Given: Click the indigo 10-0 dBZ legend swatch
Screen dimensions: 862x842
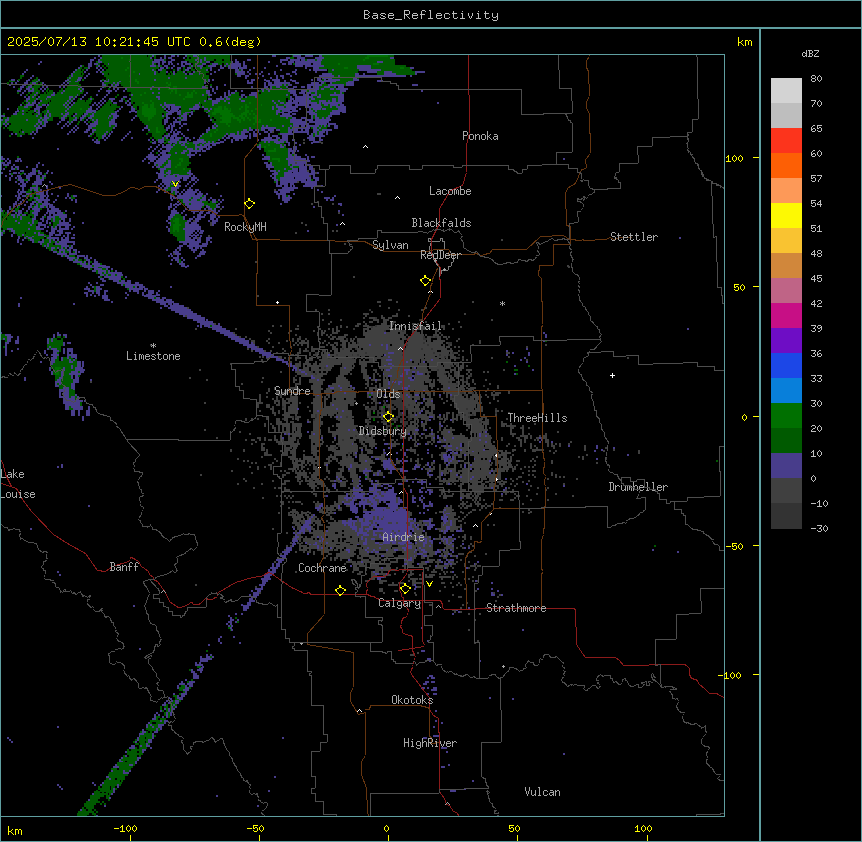Looking at the screenshot, I should point(786,466).
